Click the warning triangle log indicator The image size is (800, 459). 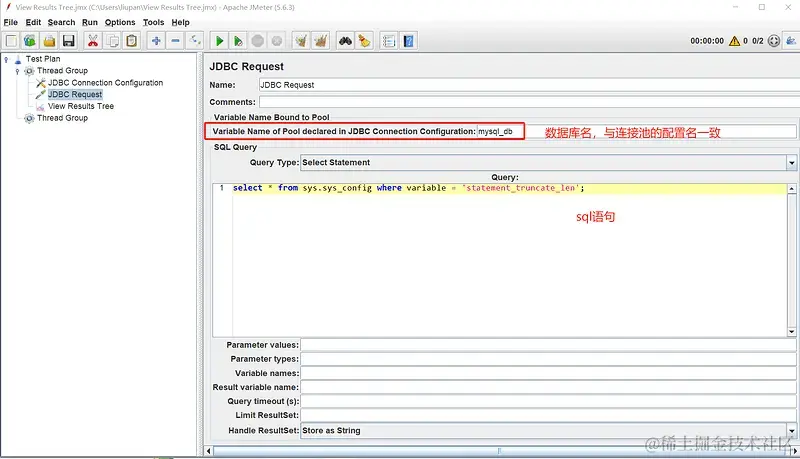[735, 41]
